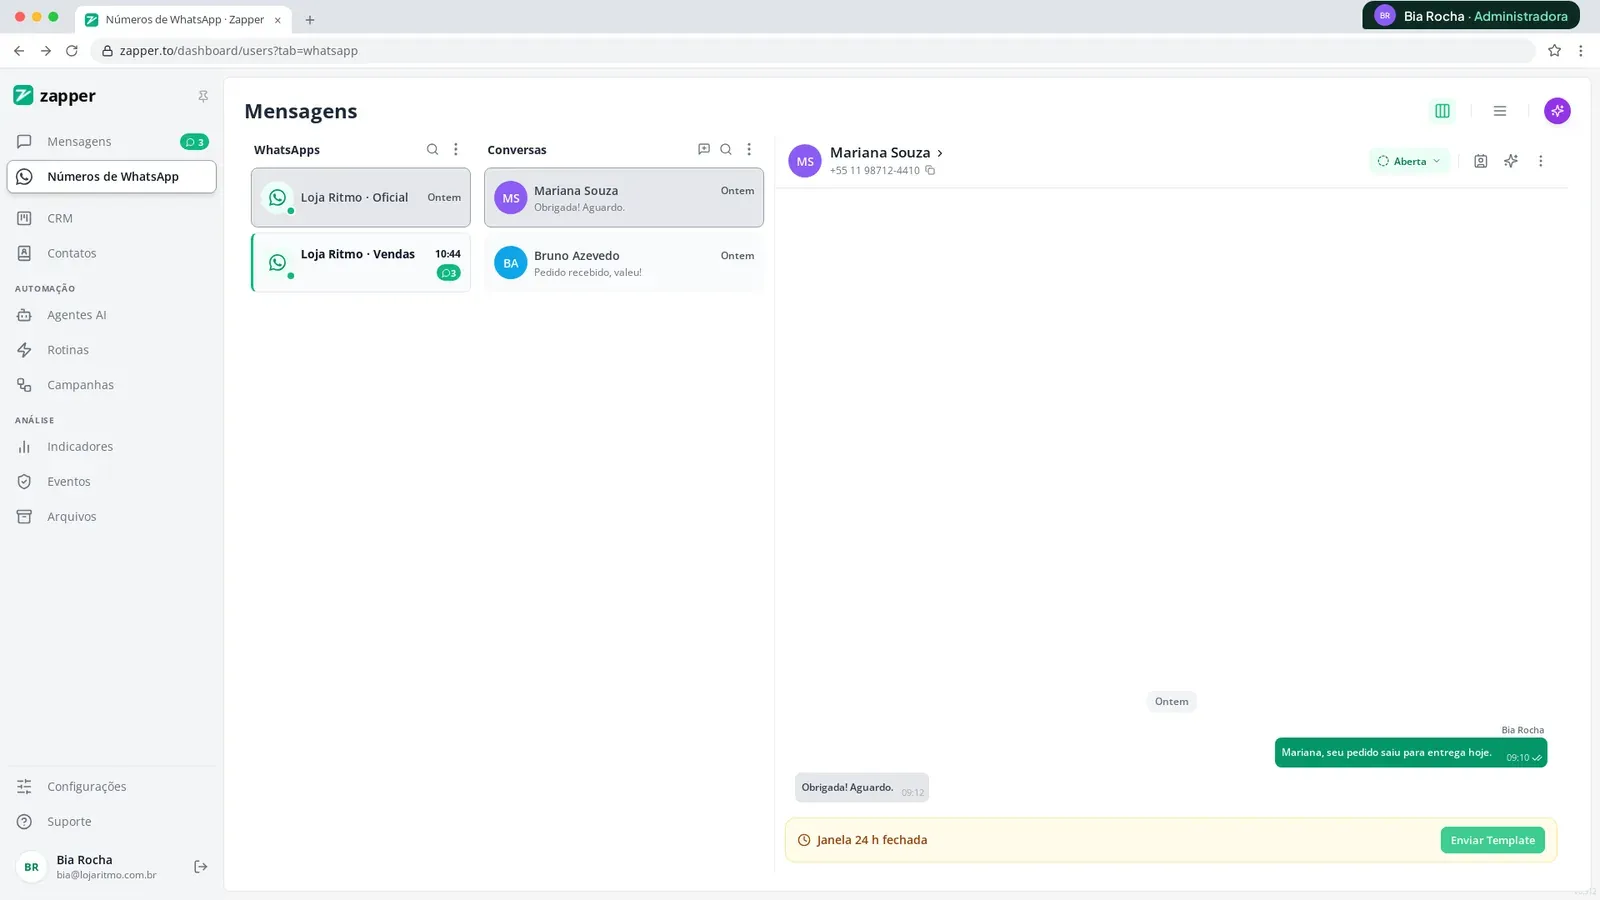The image size is (1600, 900).
Task: Open Mensagens in the sidebar
Action: coord(111,142)
